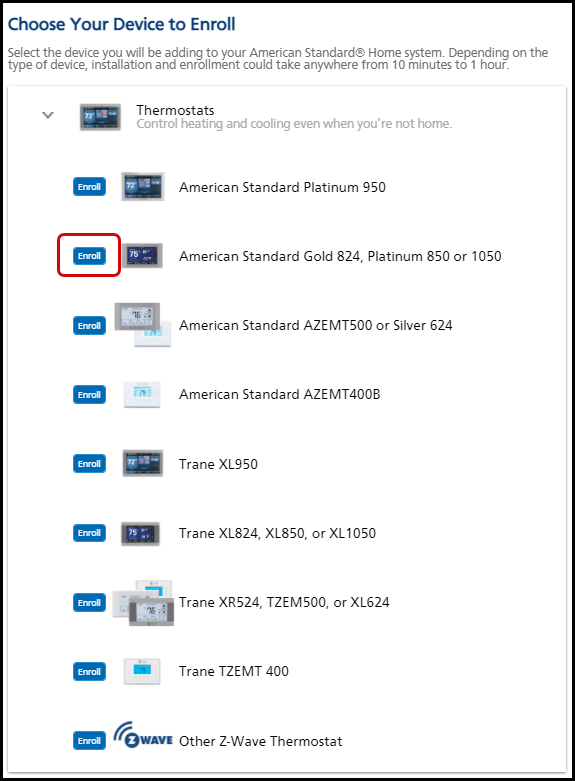Viewport: 575px width, 781px height.
Task: Click the Platinum 950 thermostat image
Action: click(143, 187)
